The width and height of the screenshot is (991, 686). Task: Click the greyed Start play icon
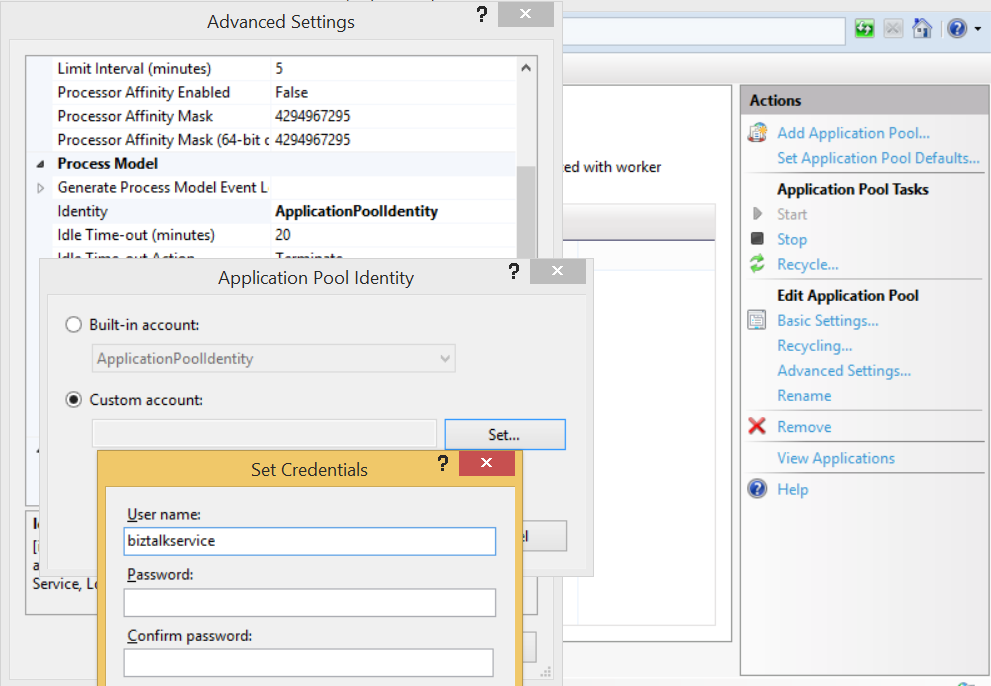click(757, 214)
